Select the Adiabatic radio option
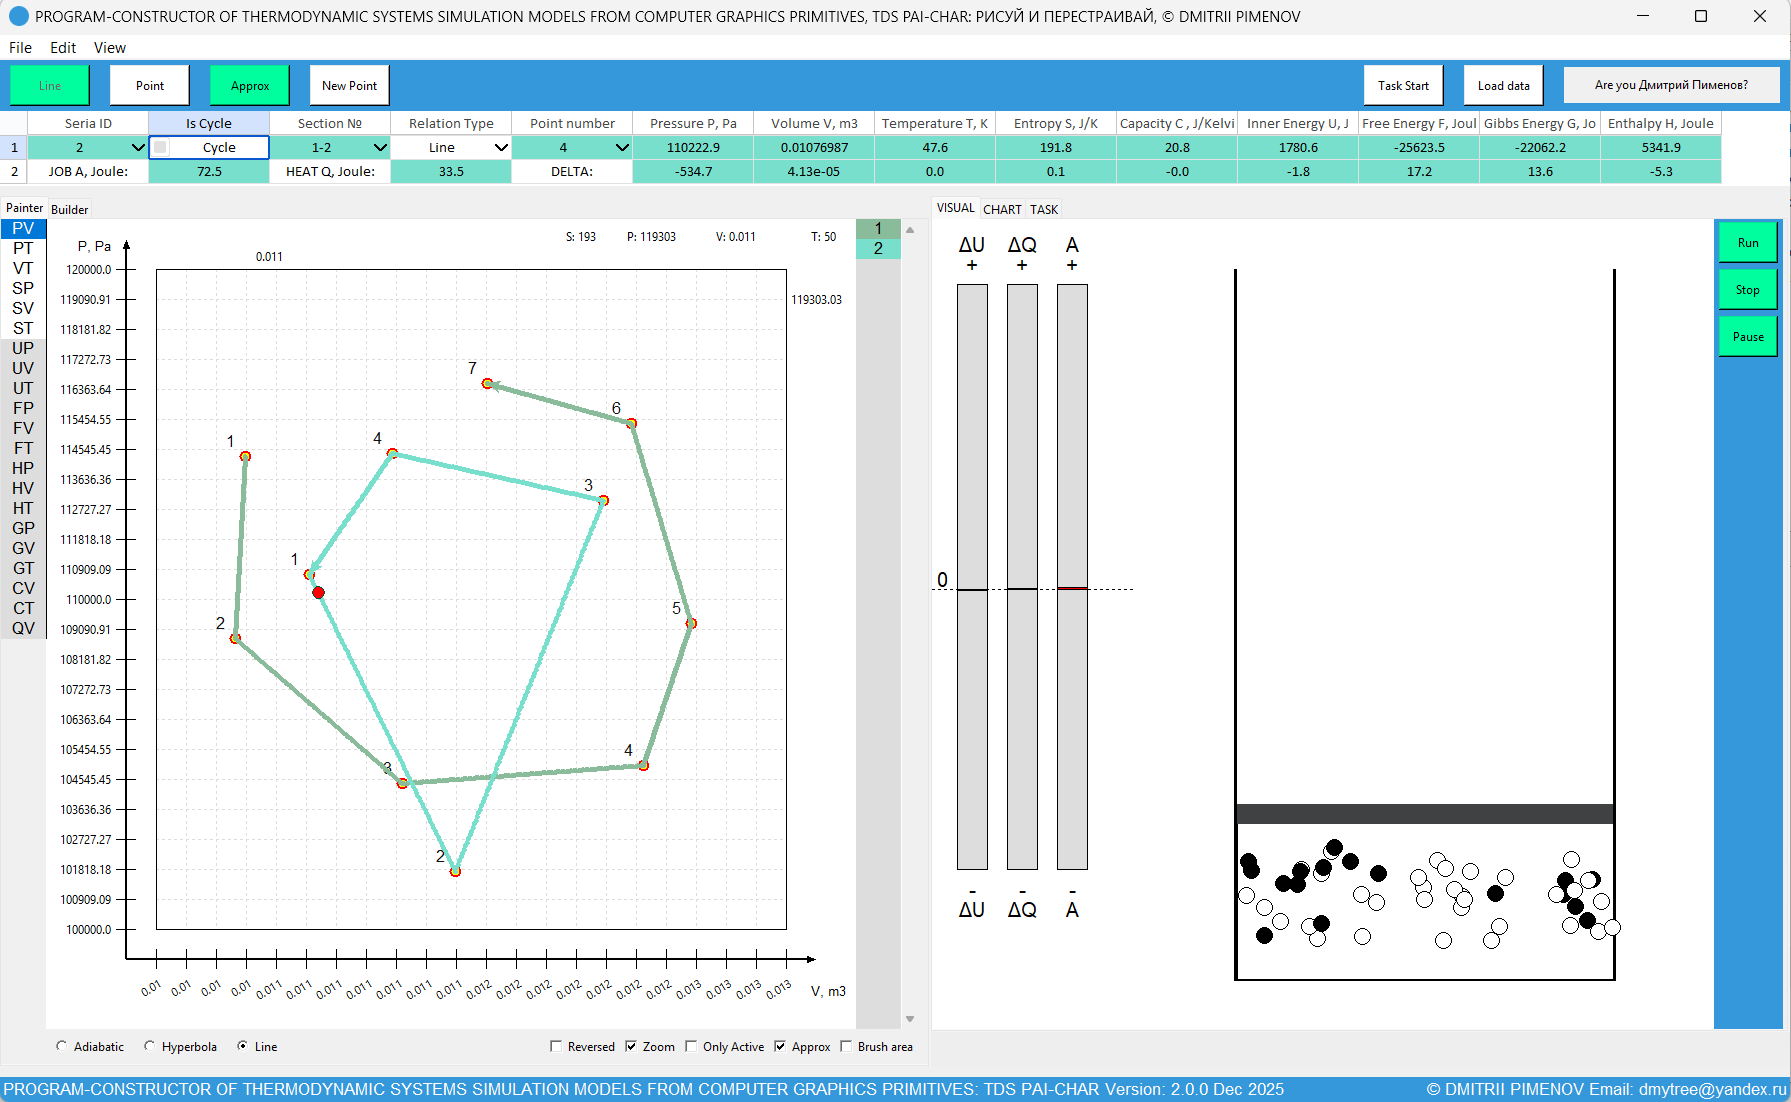Viewport: 1791px width, 1102px height. pyautogui.click(x=62, y=1047)
